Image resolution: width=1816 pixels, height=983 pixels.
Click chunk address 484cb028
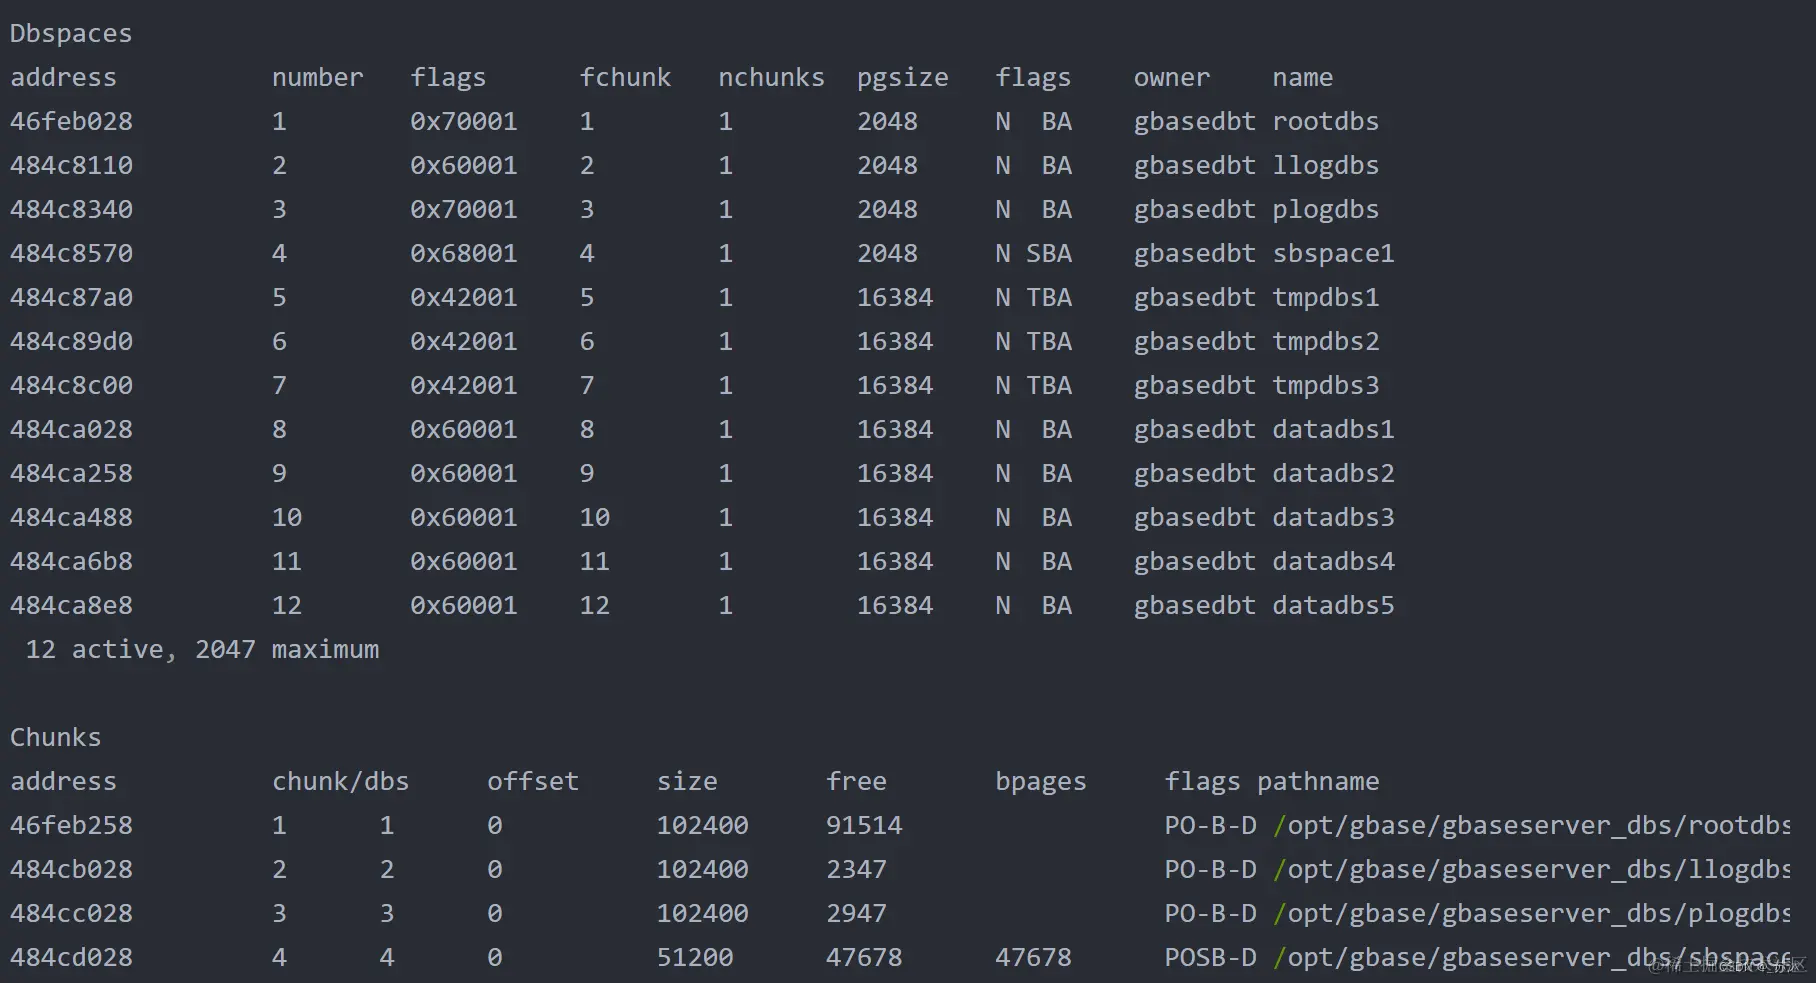coord(71,870)
